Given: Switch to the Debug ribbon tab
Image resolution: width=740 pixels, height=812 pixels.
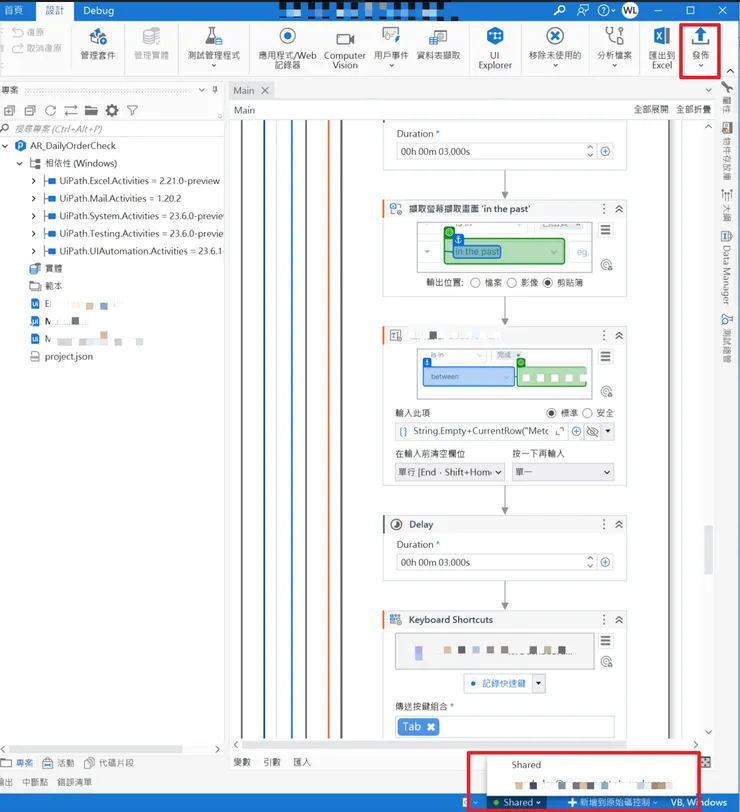Looking at the screenshot, I should coord(98,10).
